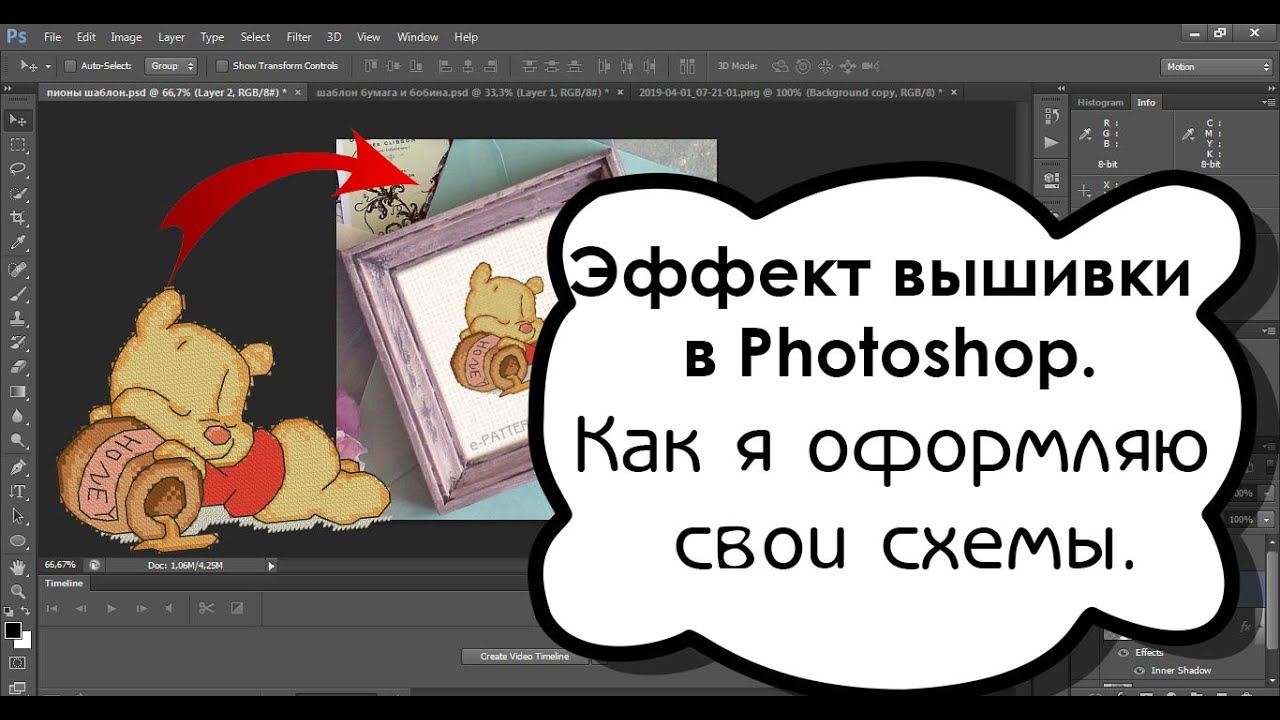Click the Timeline play button
The image size is (1280, 720).
[112, 608]
